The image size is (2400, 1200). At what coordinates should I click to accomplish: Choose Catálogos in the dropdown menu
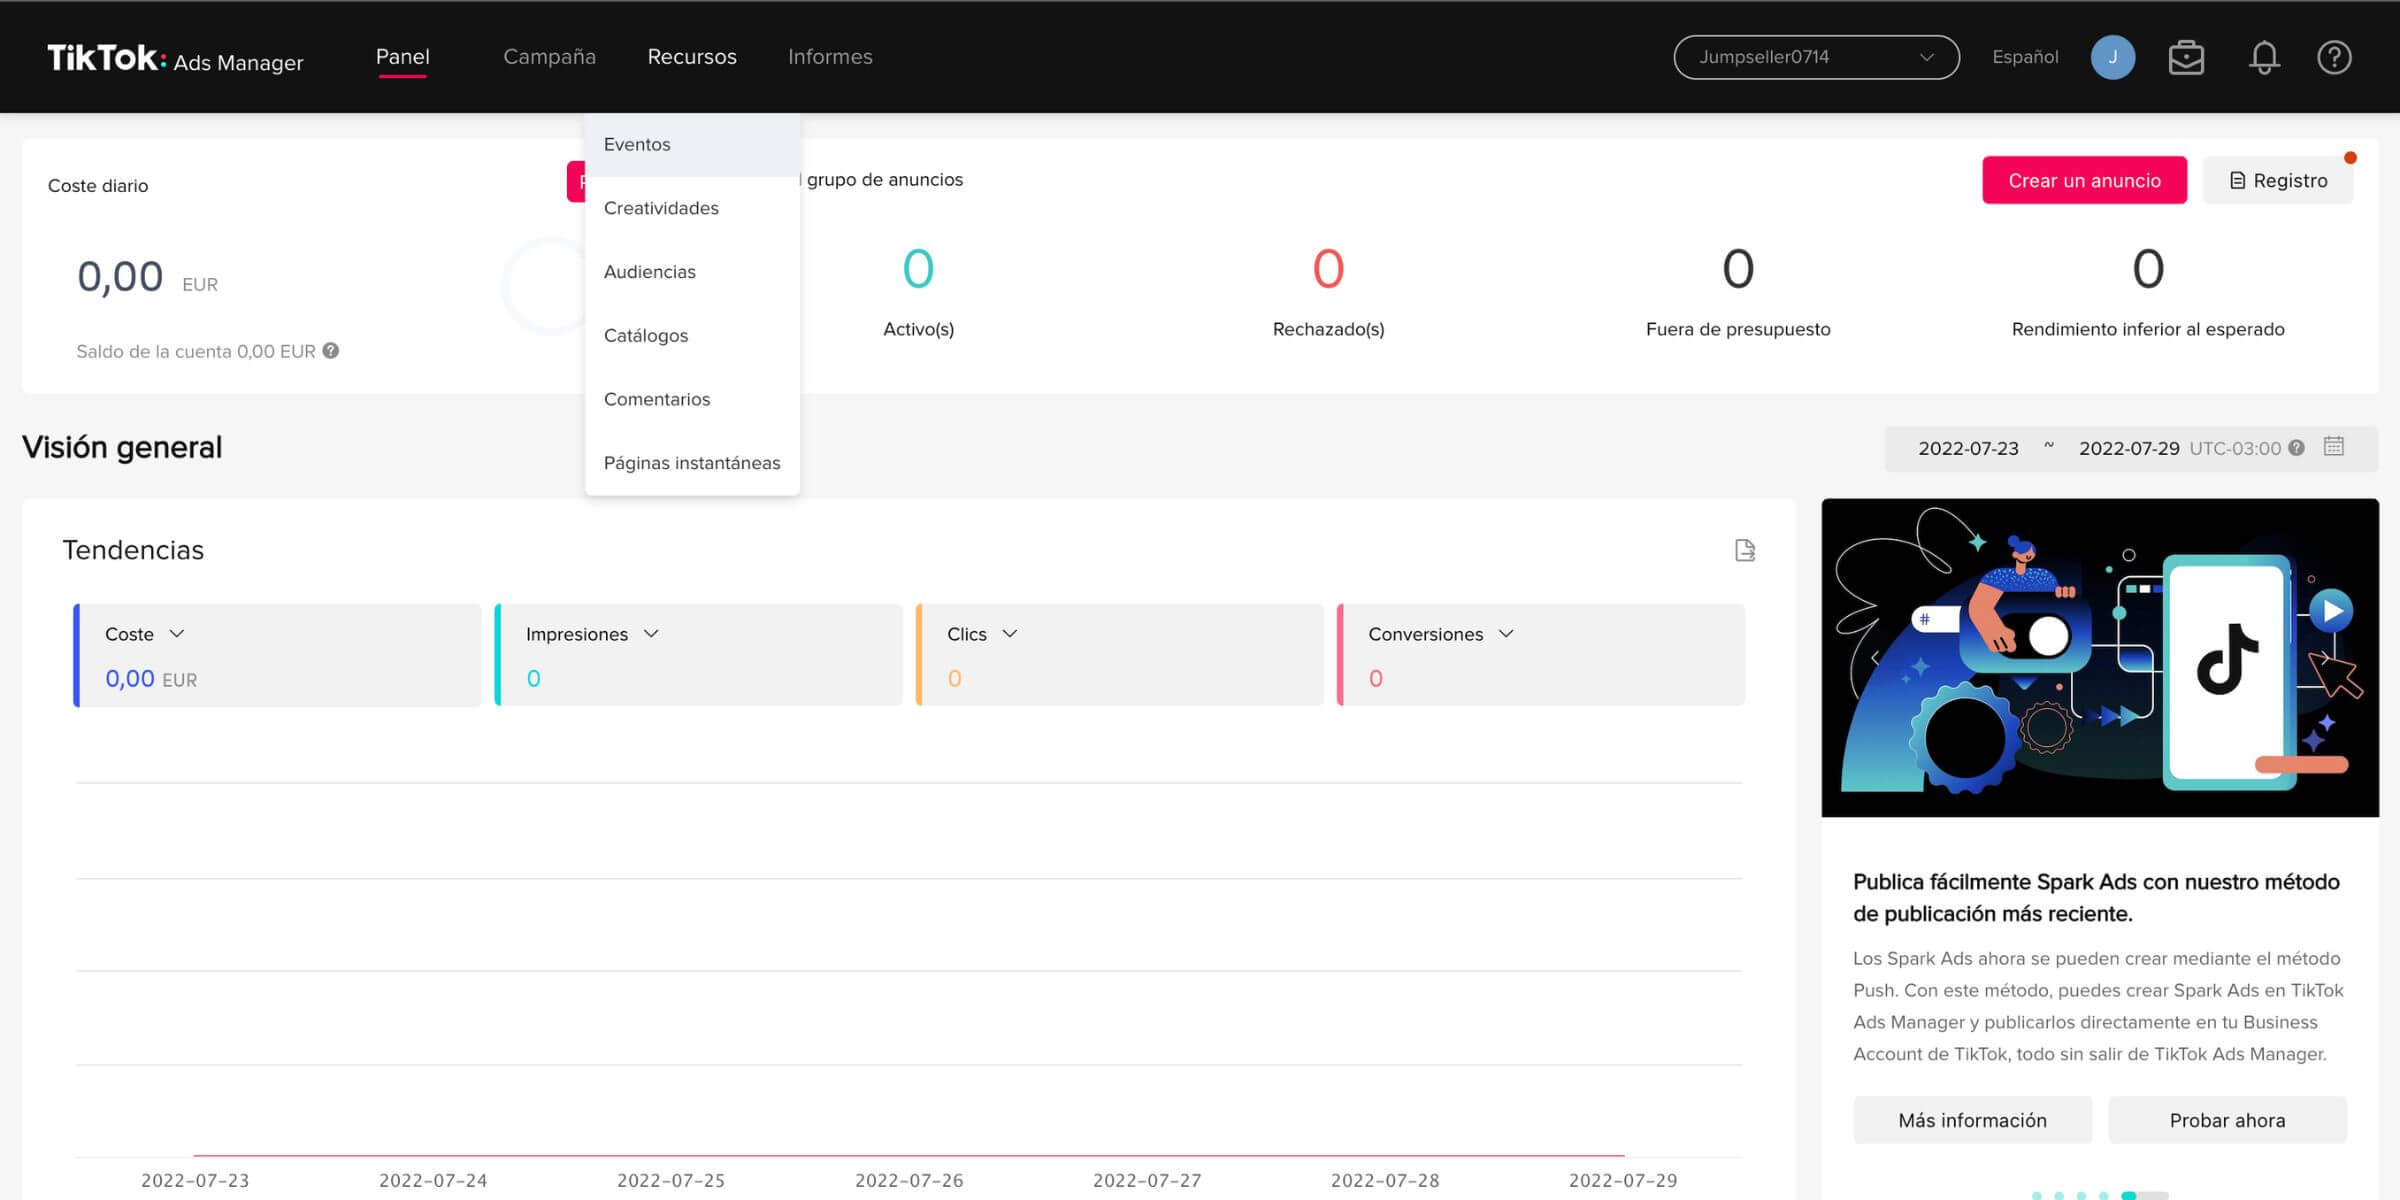(x=646, y=336)
